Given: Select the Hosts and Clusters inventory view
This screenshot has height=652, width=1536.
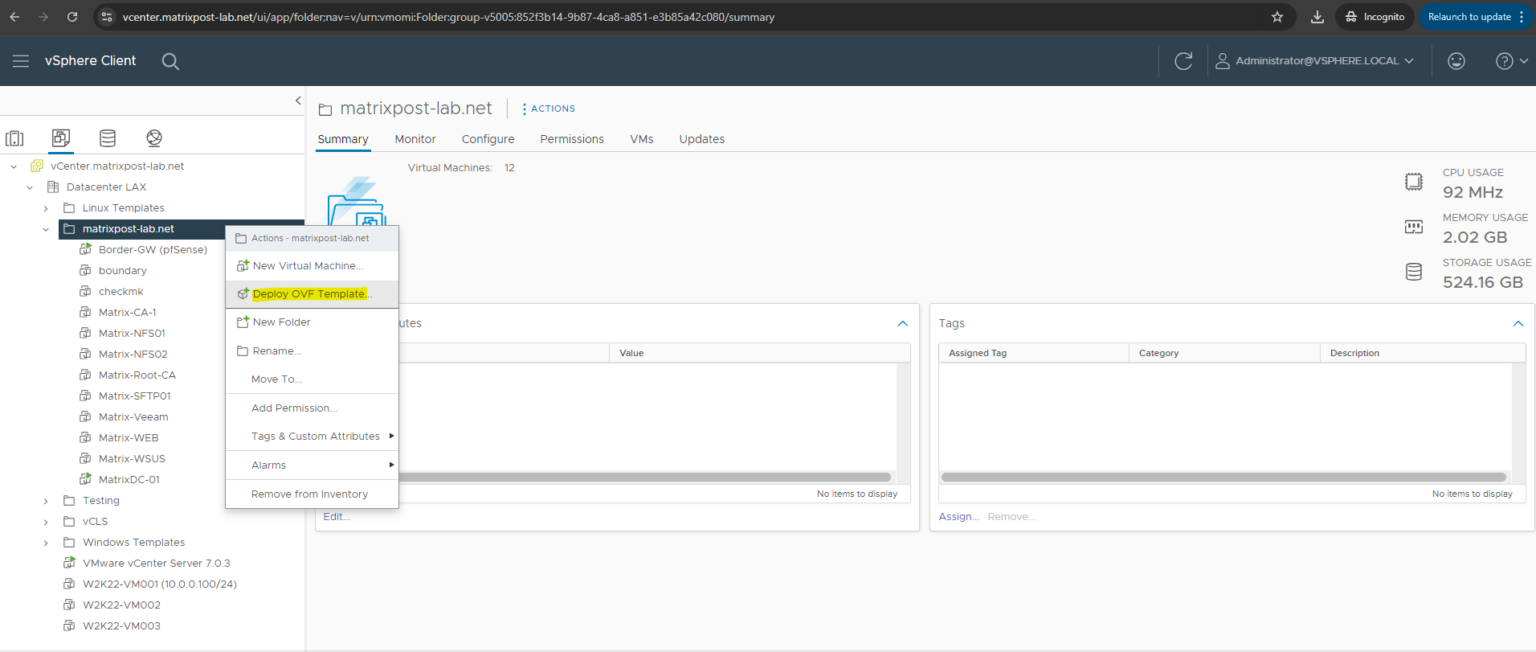Looking at the screenshot, I should 14,138.
